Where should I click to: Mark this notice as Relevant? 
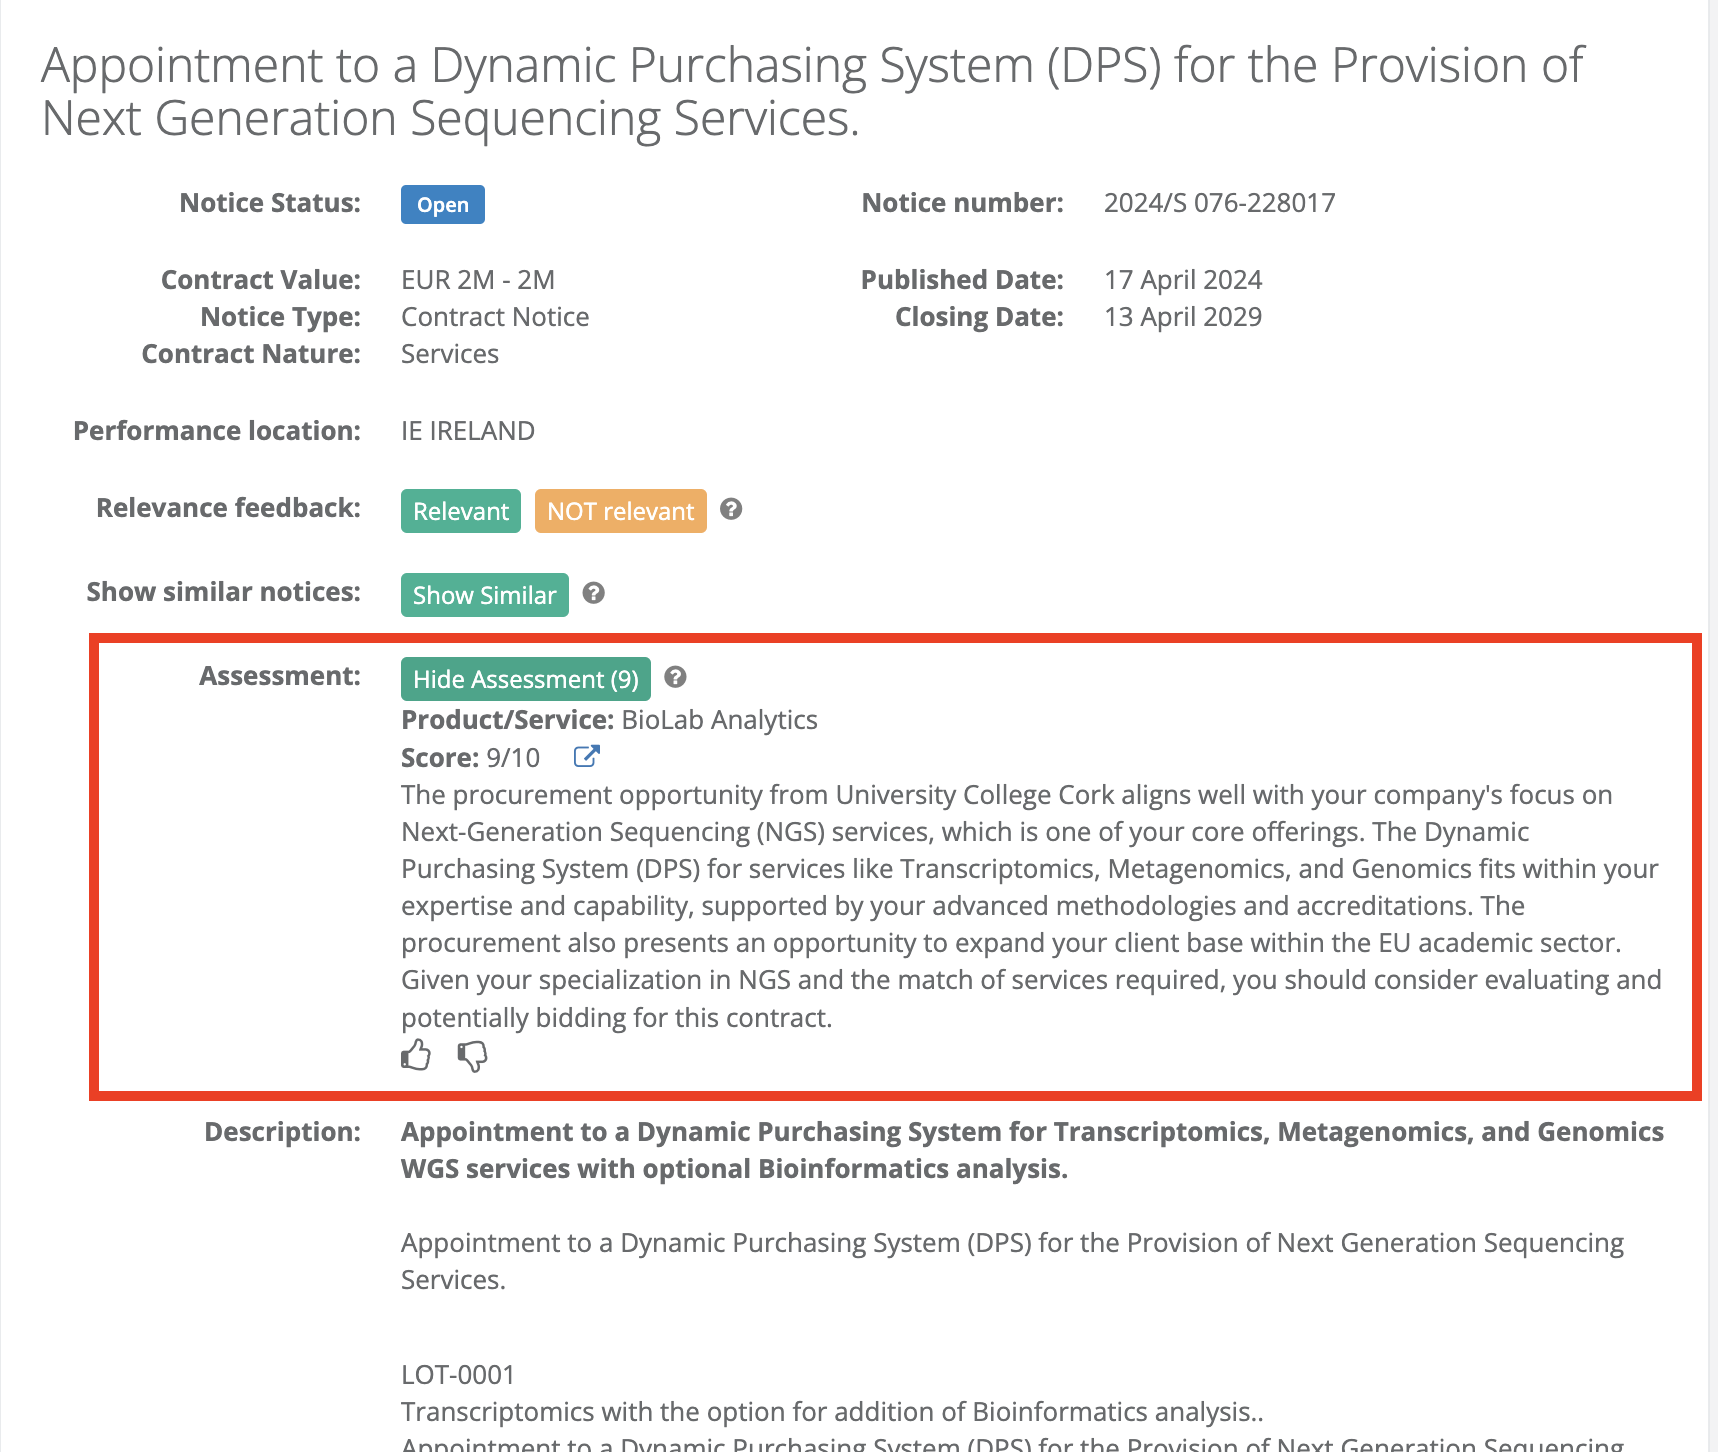(460, 511)
